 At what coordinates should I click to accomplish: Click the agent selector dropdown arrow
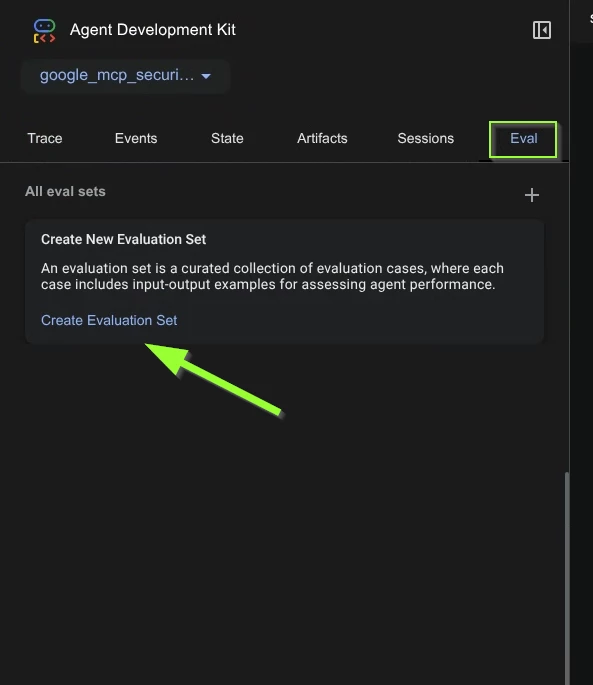tap(206, 76)
